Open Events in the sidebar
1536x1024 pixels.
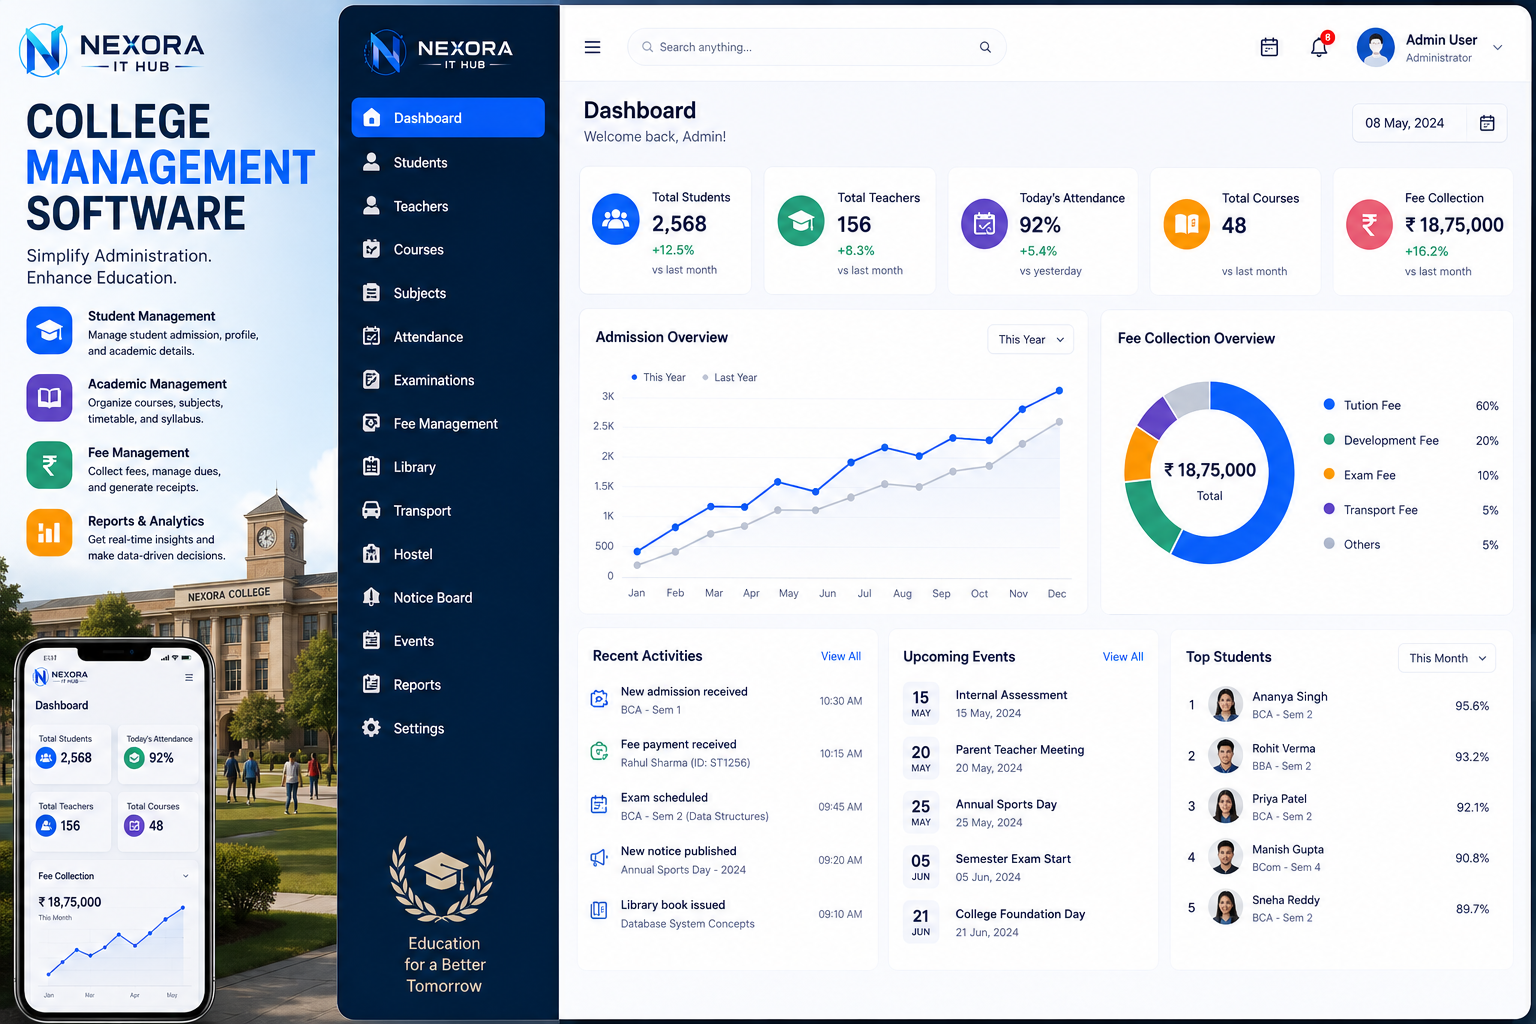(448, 642)
